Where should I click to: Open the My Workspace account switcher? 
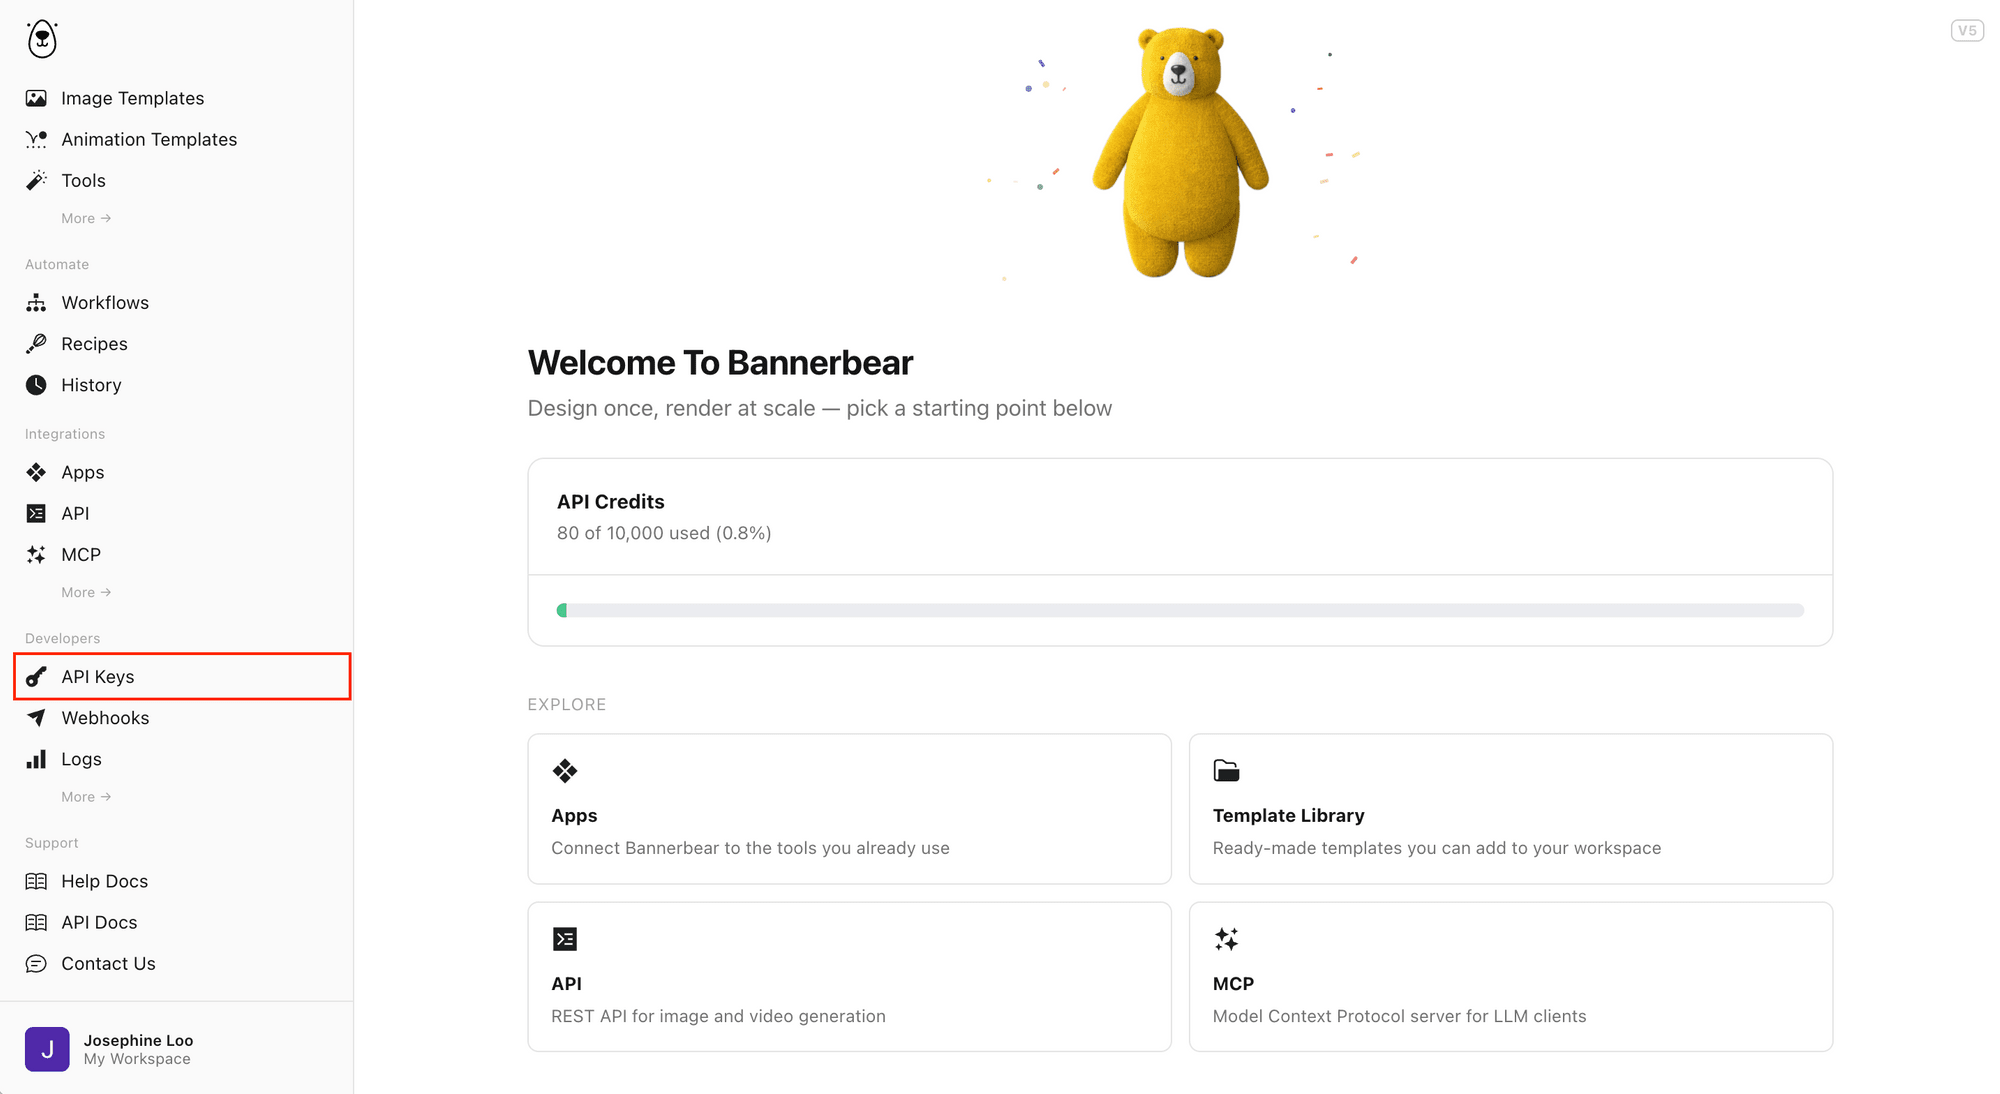(x=176, y=1049)
